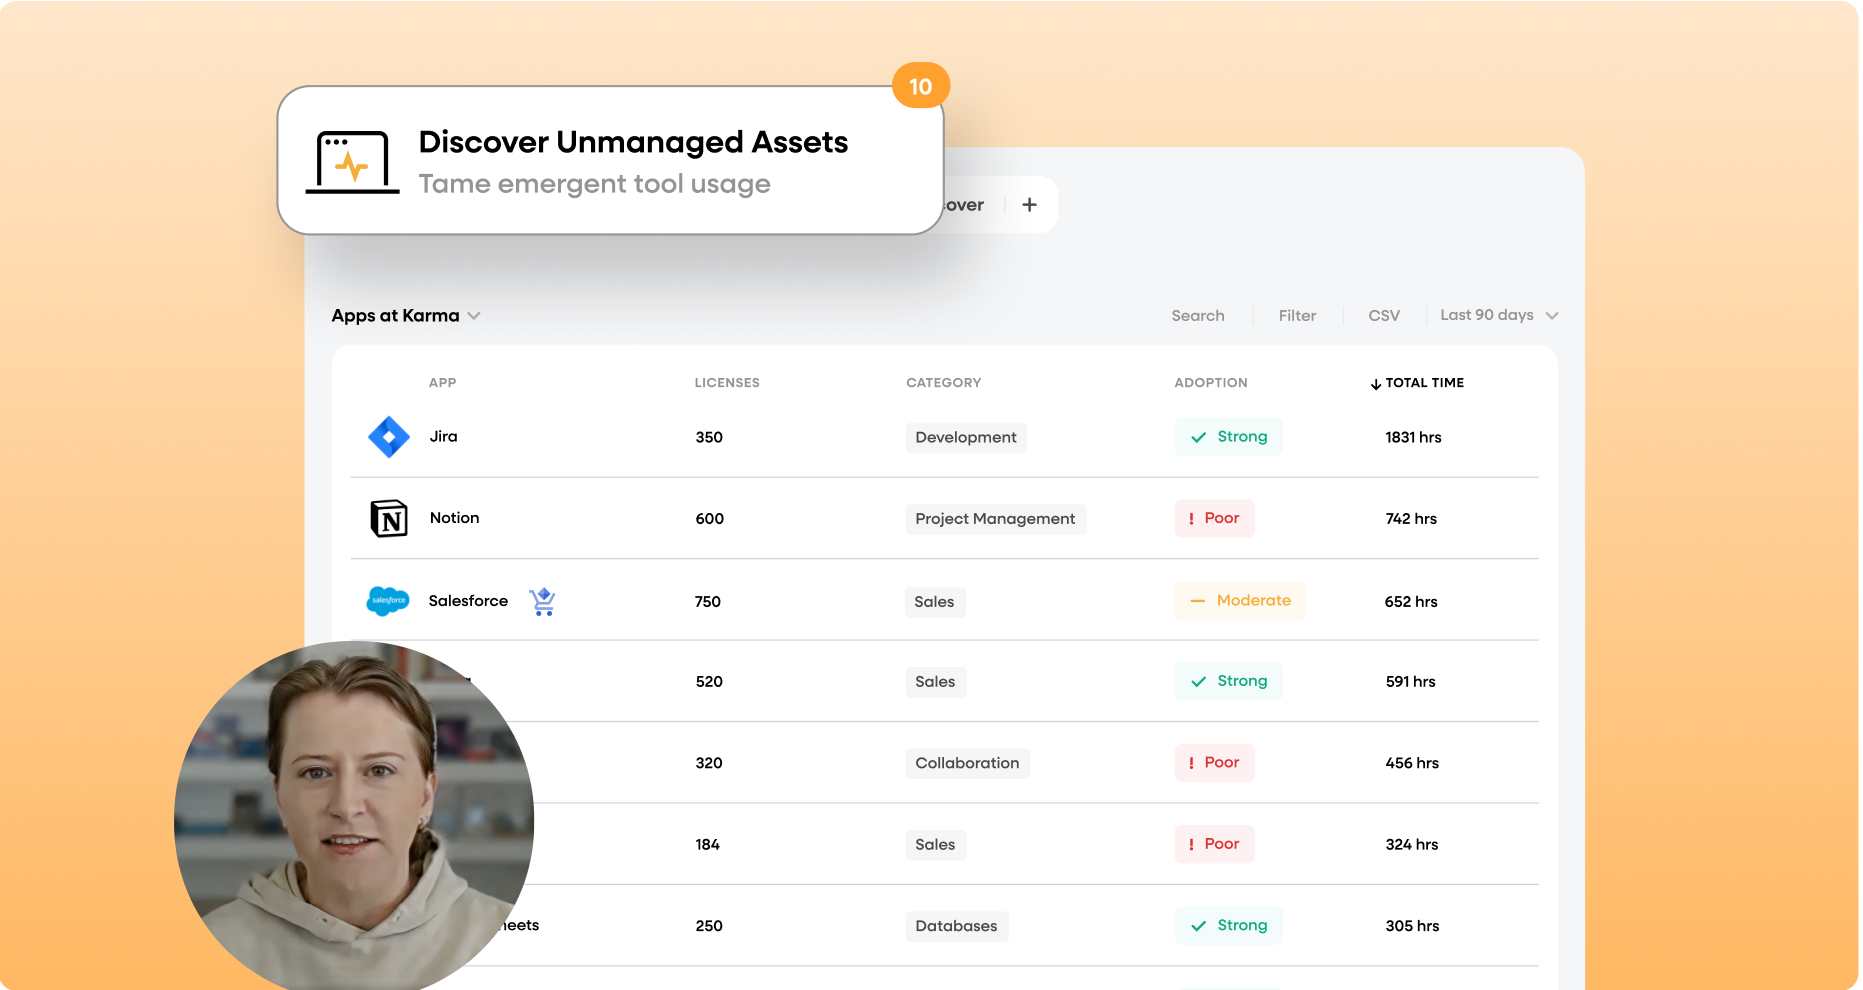Click the 591 hrs total time value

[1411, 682]
